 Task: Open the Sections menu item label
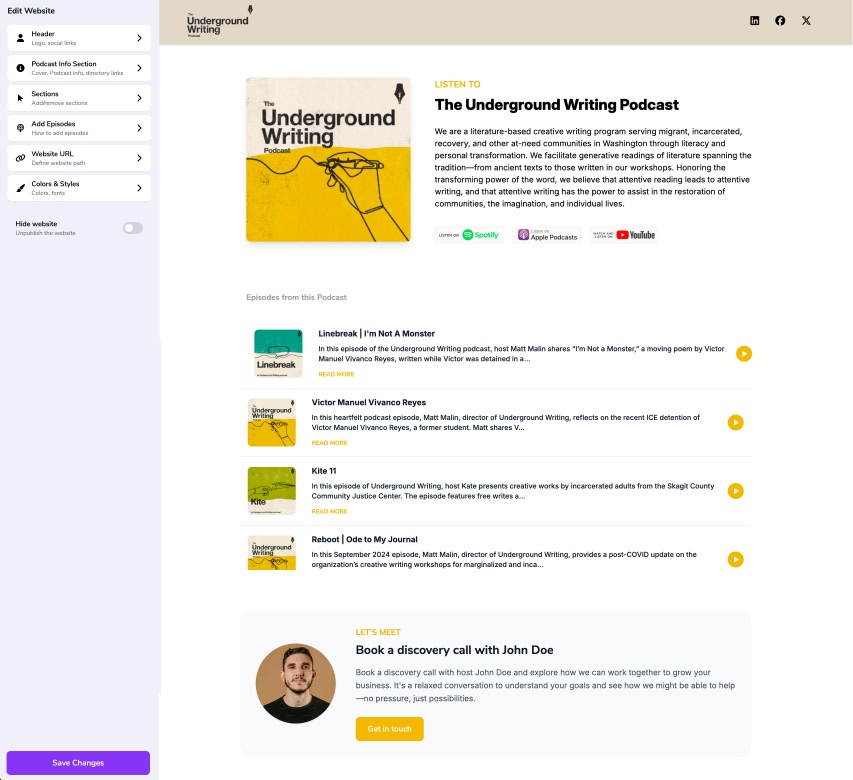point(45,94)
